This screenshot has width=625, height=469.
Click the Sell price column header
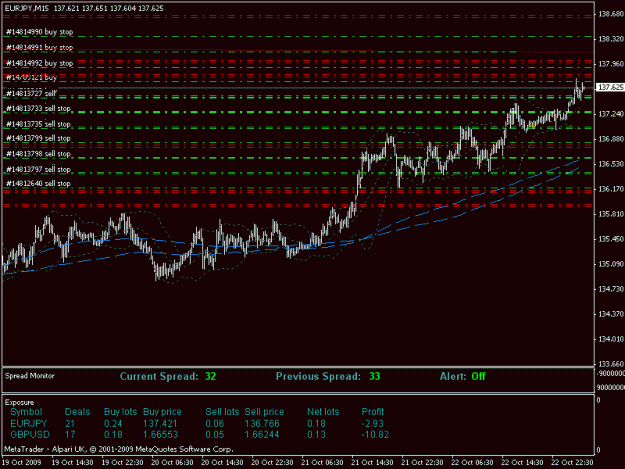[264, 412]
